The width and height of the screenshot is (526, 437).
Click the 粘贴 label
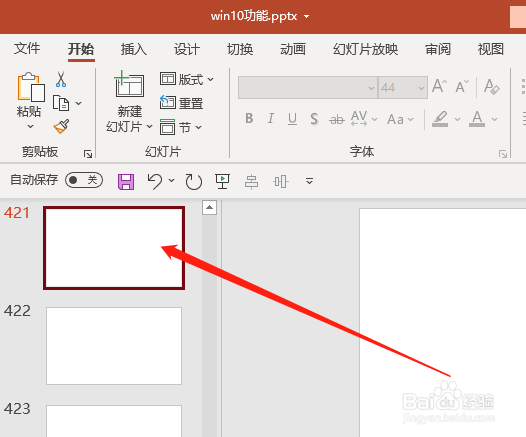coord(29,111)
